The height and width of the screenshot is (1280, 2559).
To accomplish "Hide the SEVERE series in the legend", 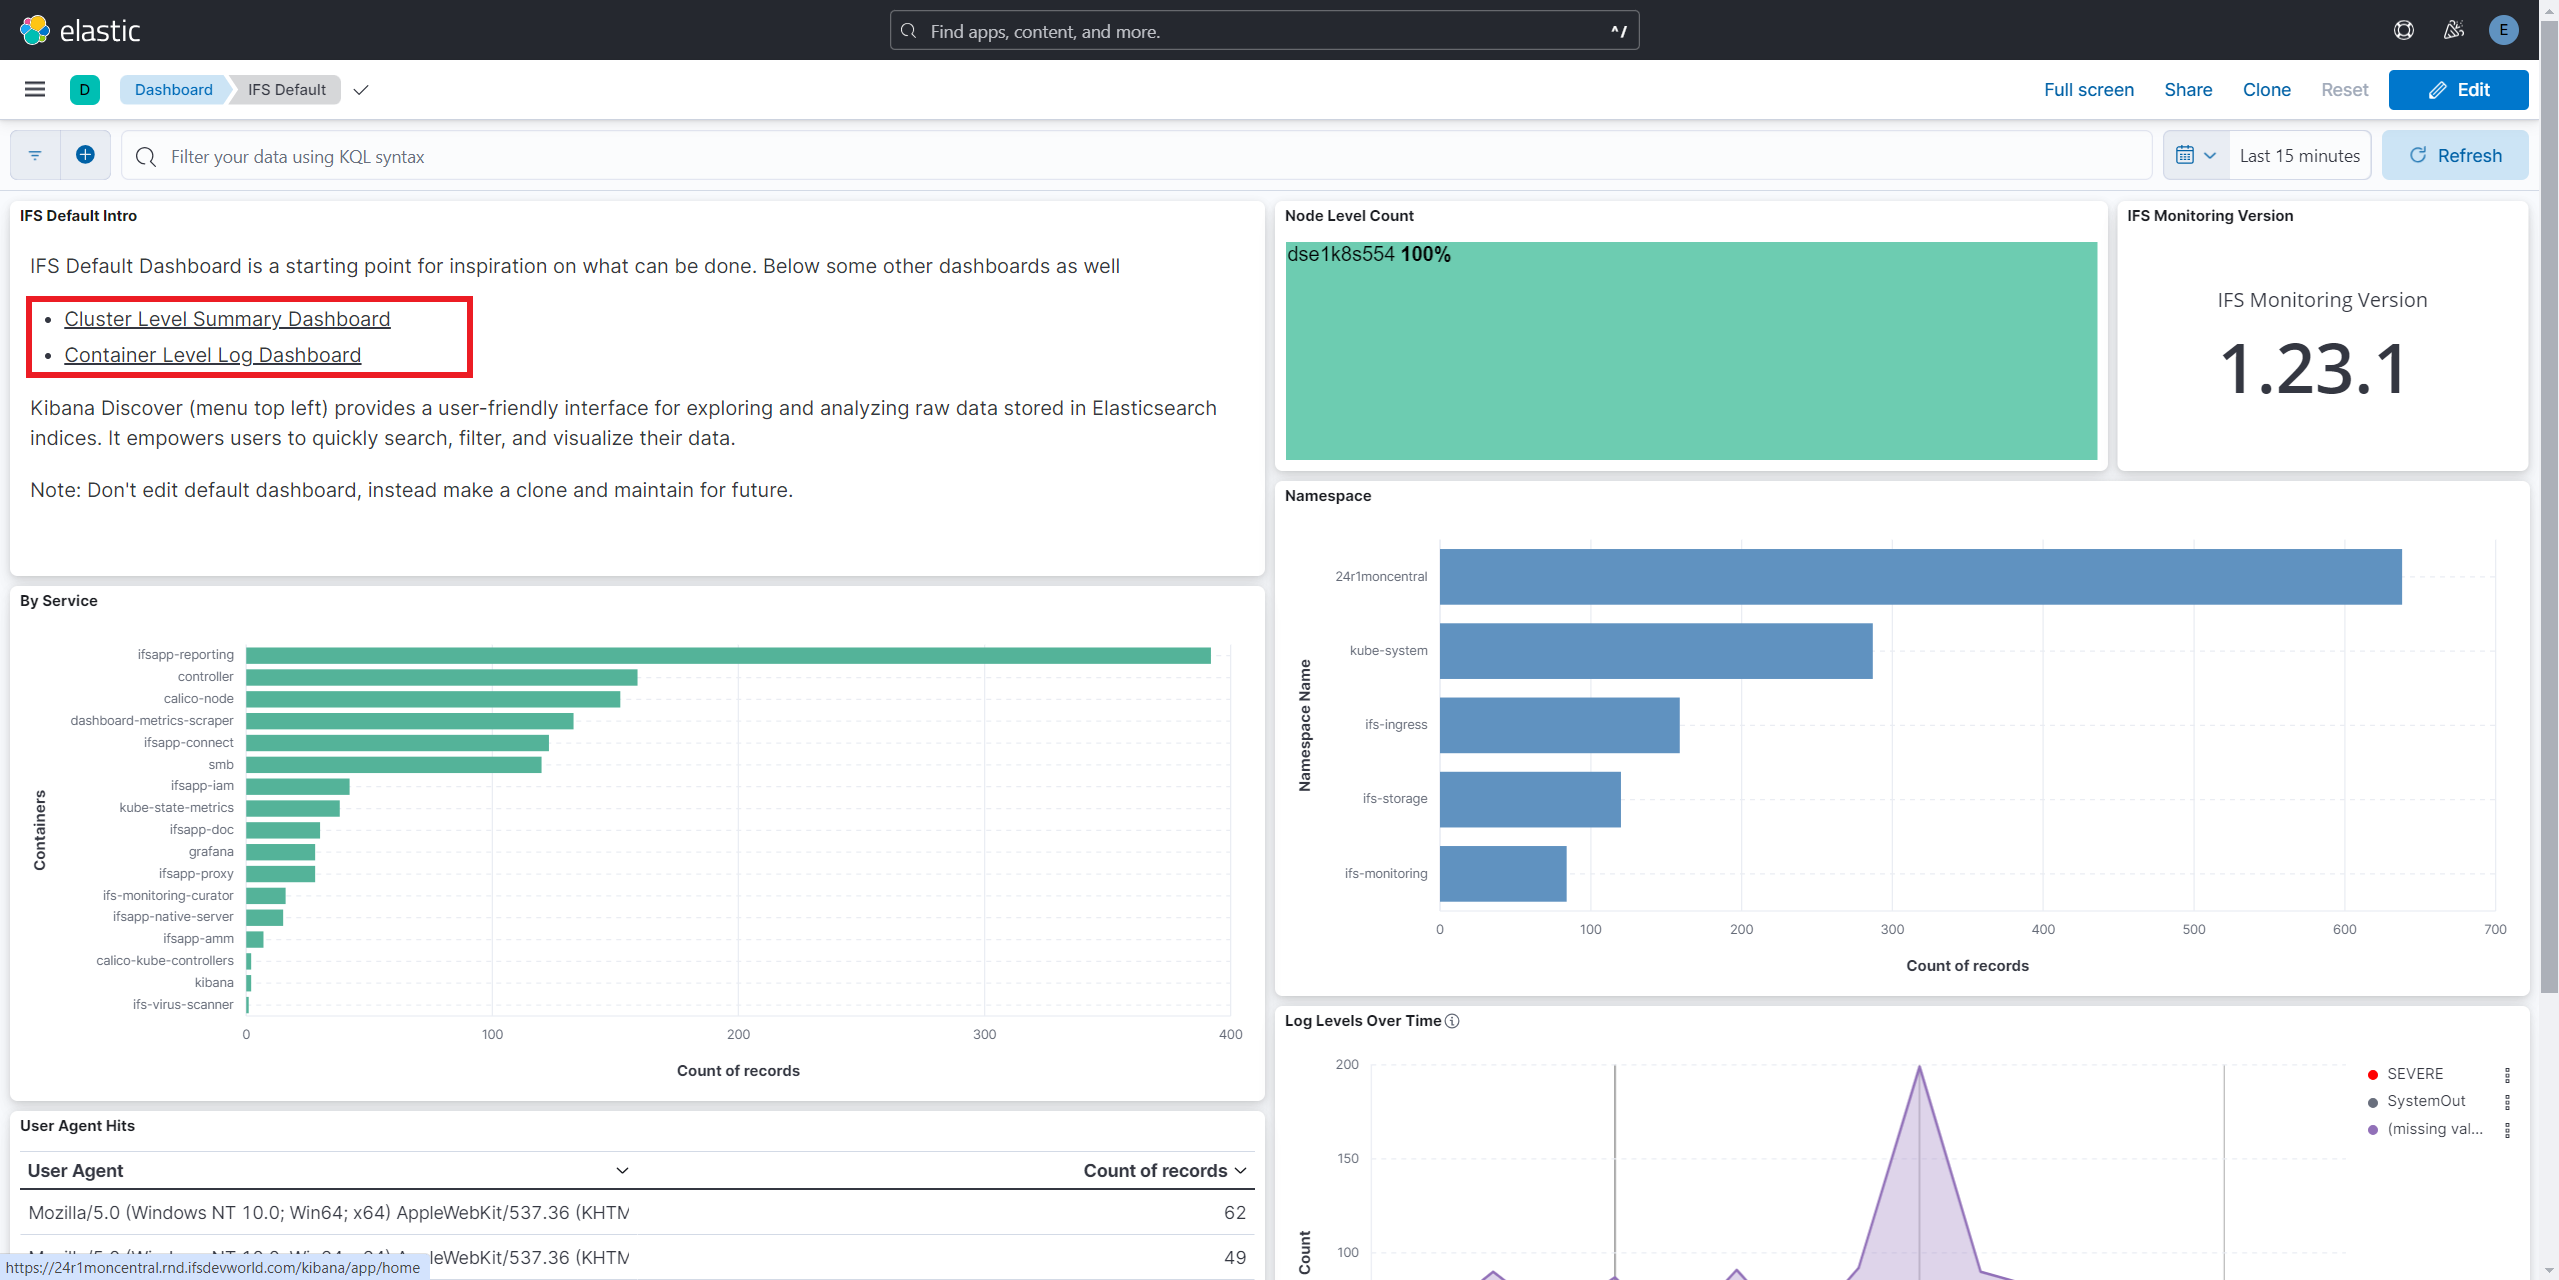I will [2415, 1073].
